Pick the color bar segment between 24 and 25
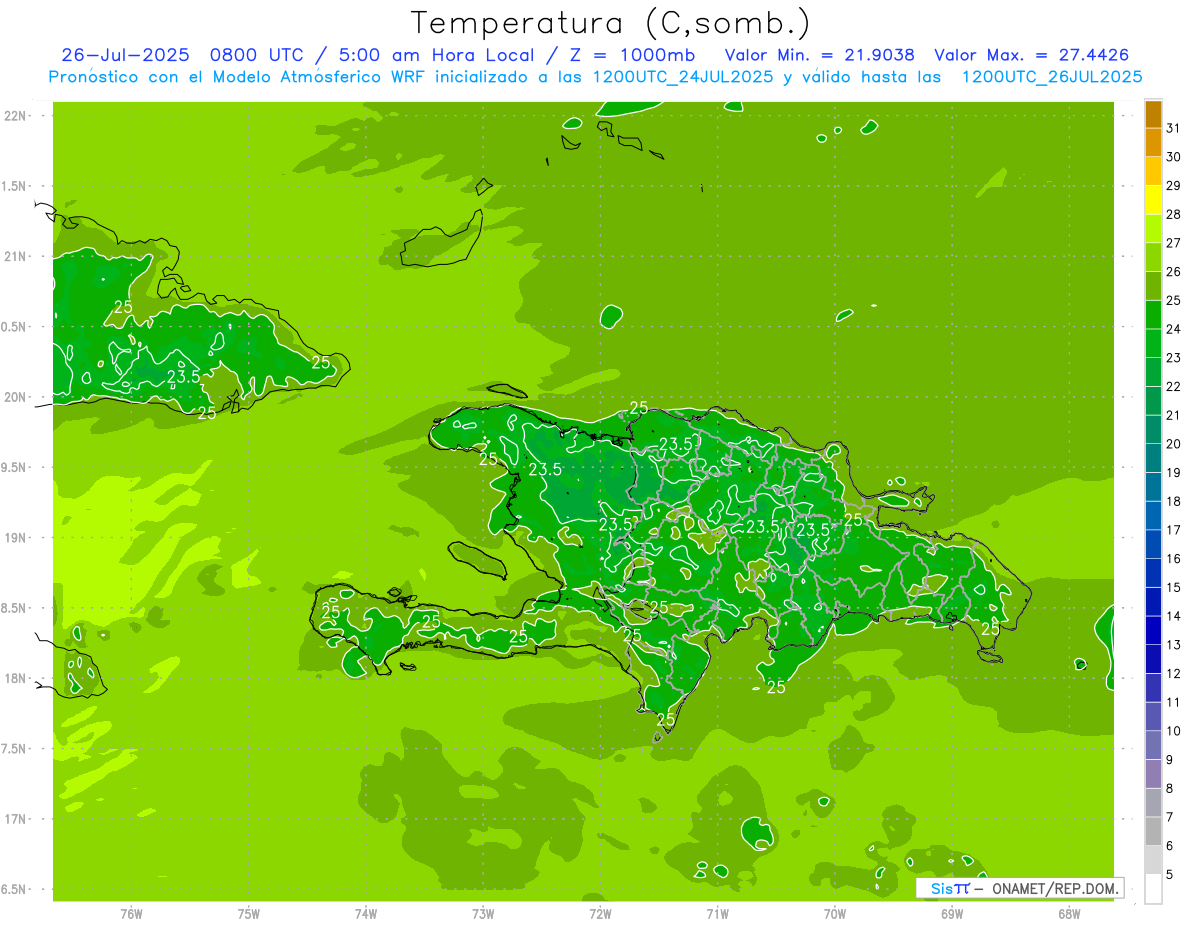The image size is (1200, 927). point(1153,315)
